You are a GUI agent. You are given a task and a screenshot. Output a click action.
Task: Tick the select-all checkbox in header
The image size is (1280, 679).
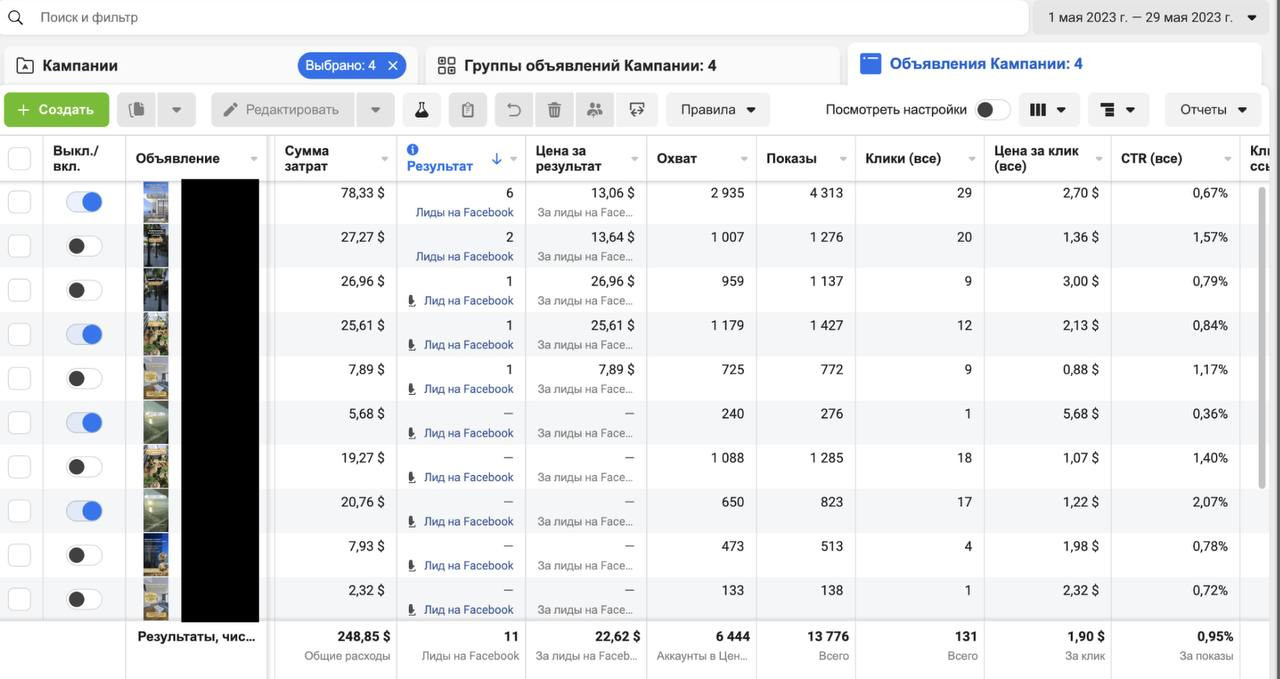(x=20, y=158)
